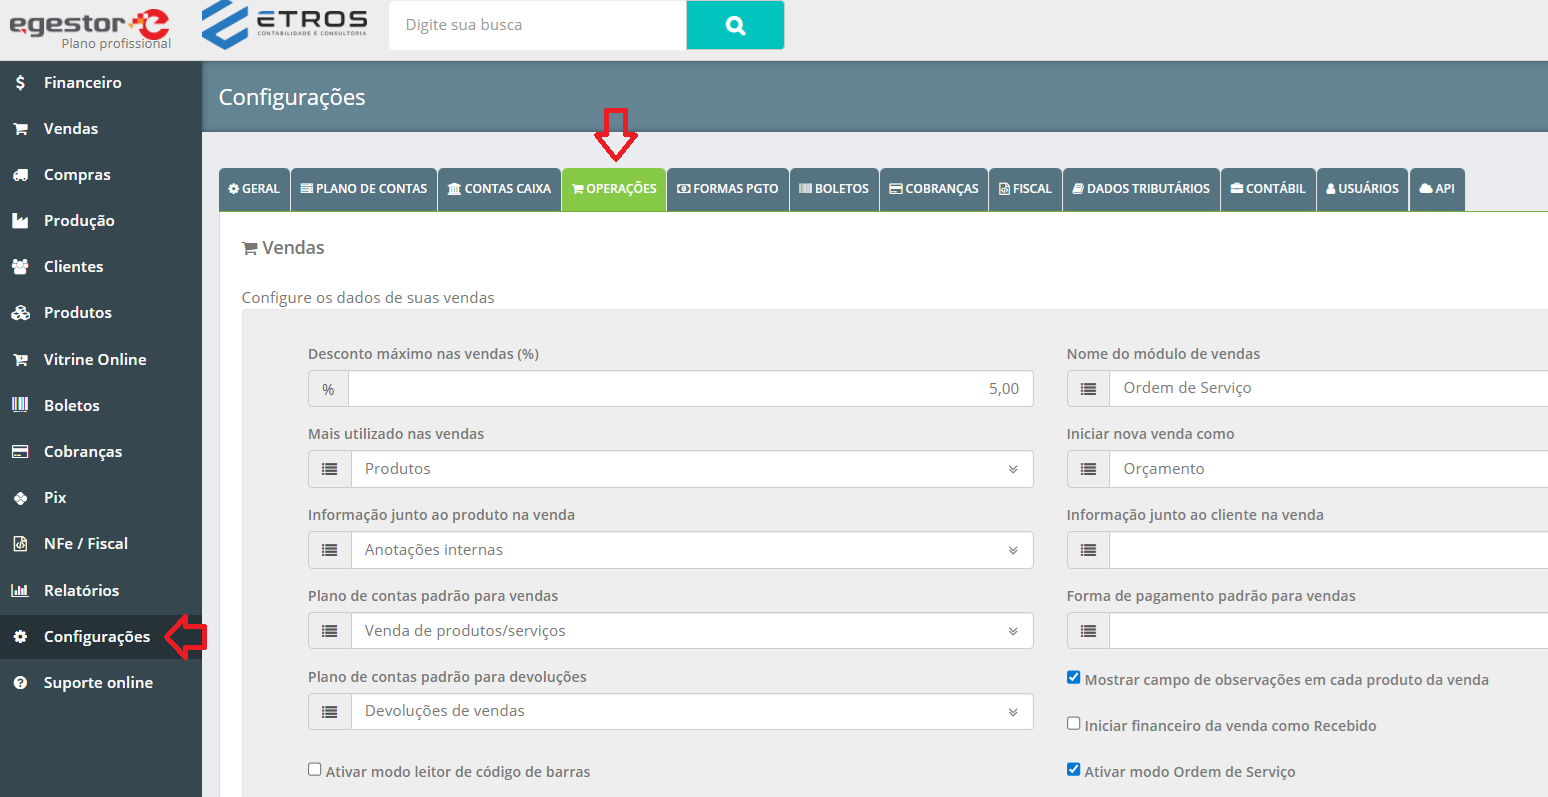
Task: Open 'Mais utilizado nas vendas' dropdown
Action: (692, 469)
